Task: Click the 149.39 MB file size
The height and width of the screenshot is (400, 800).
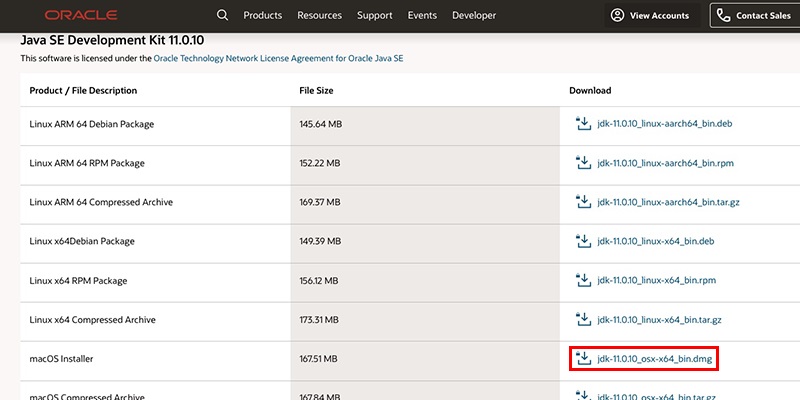Action: (x=320, y=241)
